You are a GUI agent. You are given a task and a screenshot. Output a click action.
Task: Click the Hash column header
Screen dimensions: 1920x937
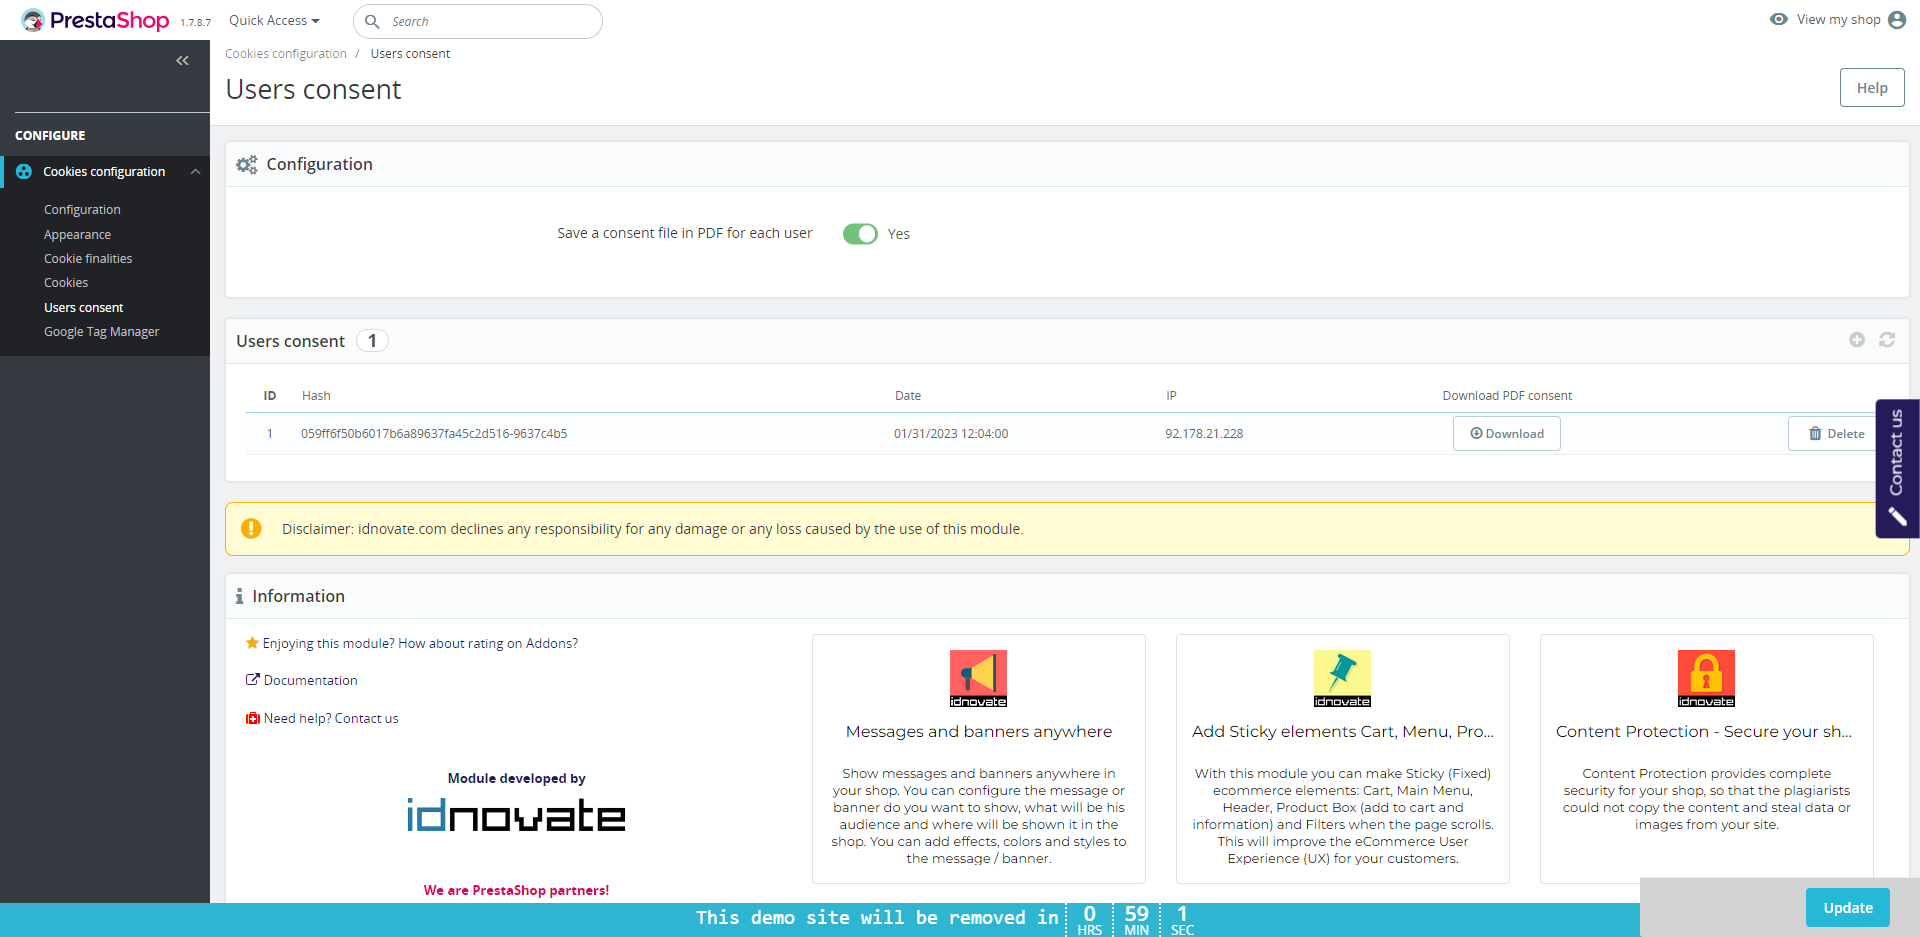[316, 396]
